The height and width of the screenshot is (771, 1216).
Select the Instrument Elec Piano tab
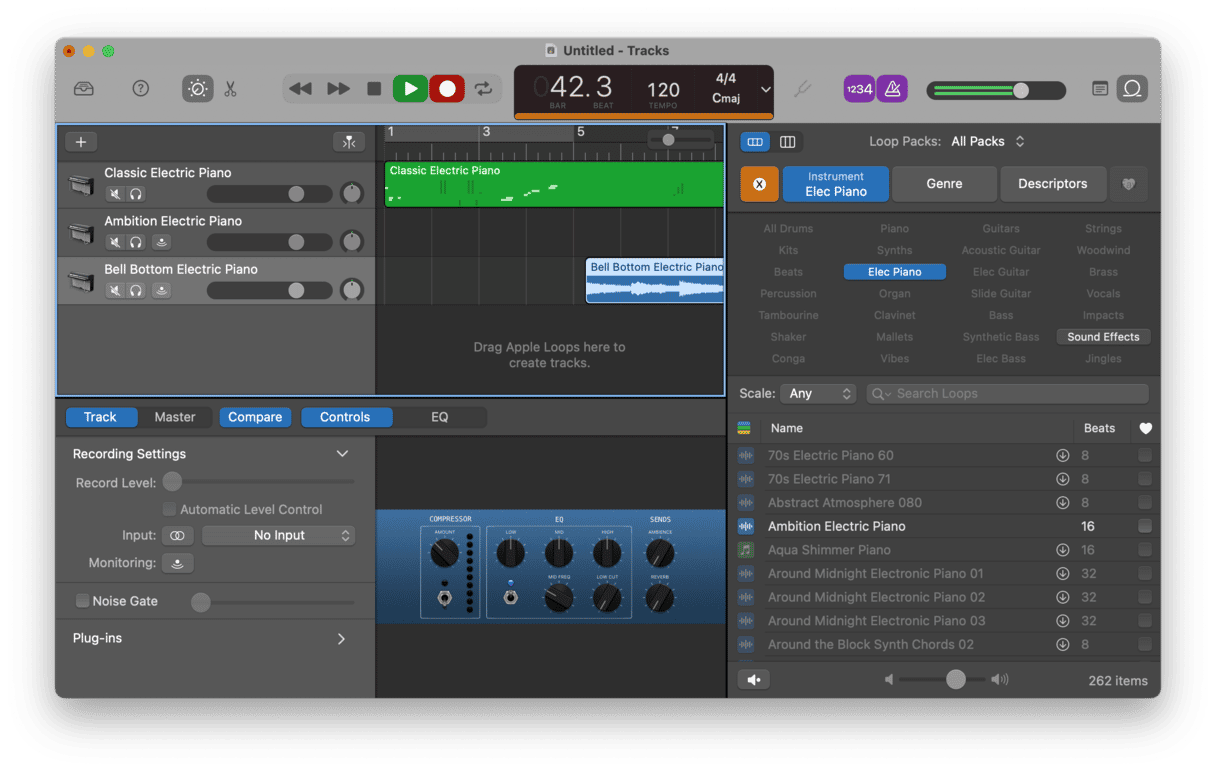click(x=836, y=184)
